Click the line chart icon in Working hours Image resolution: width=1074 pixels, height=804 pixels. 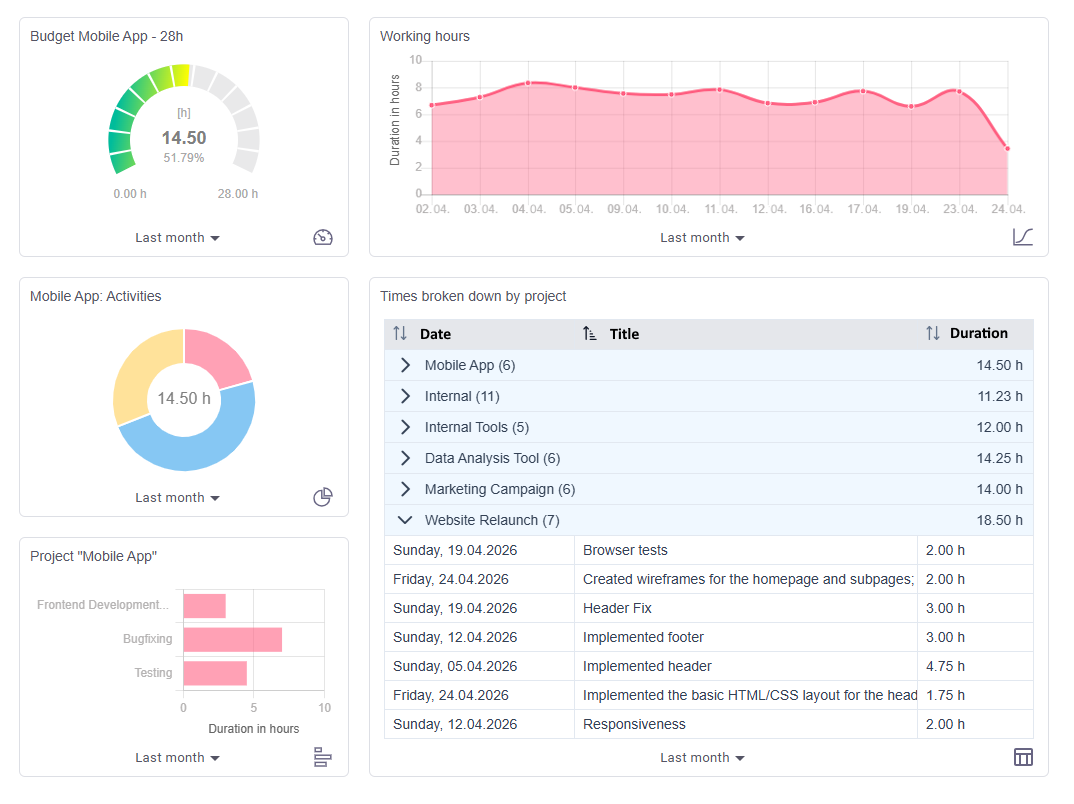click(1023, 237)
